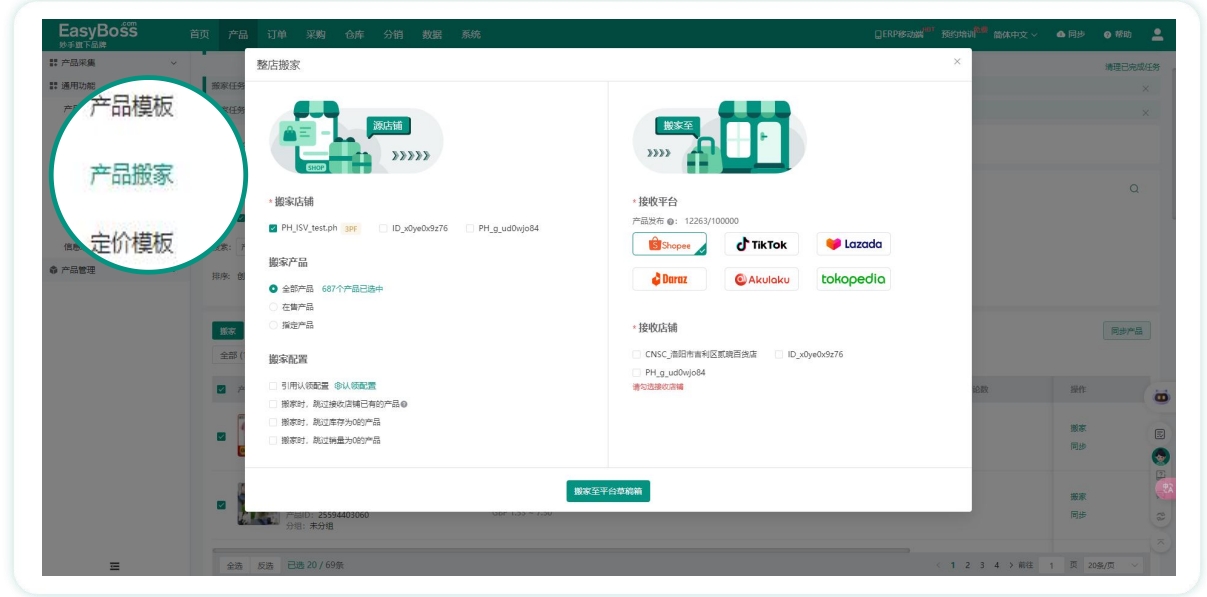The height and width of the screenshot is (597, 1207).
Task: Collapse the sidebar with hamburger icon
Action: (x=114, y=567)
